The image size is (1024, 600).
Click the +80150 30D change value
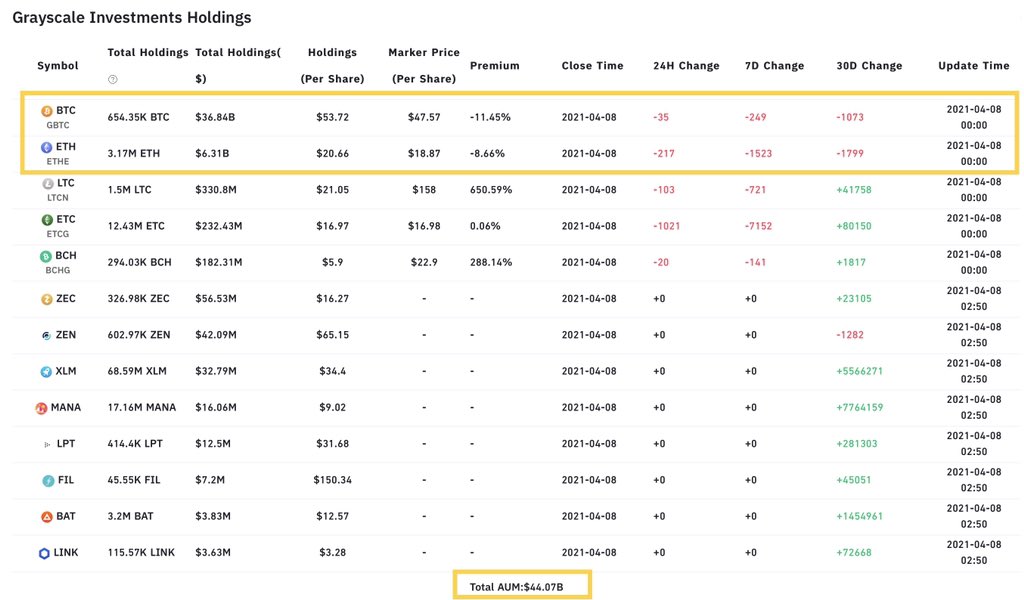(854, 226)
